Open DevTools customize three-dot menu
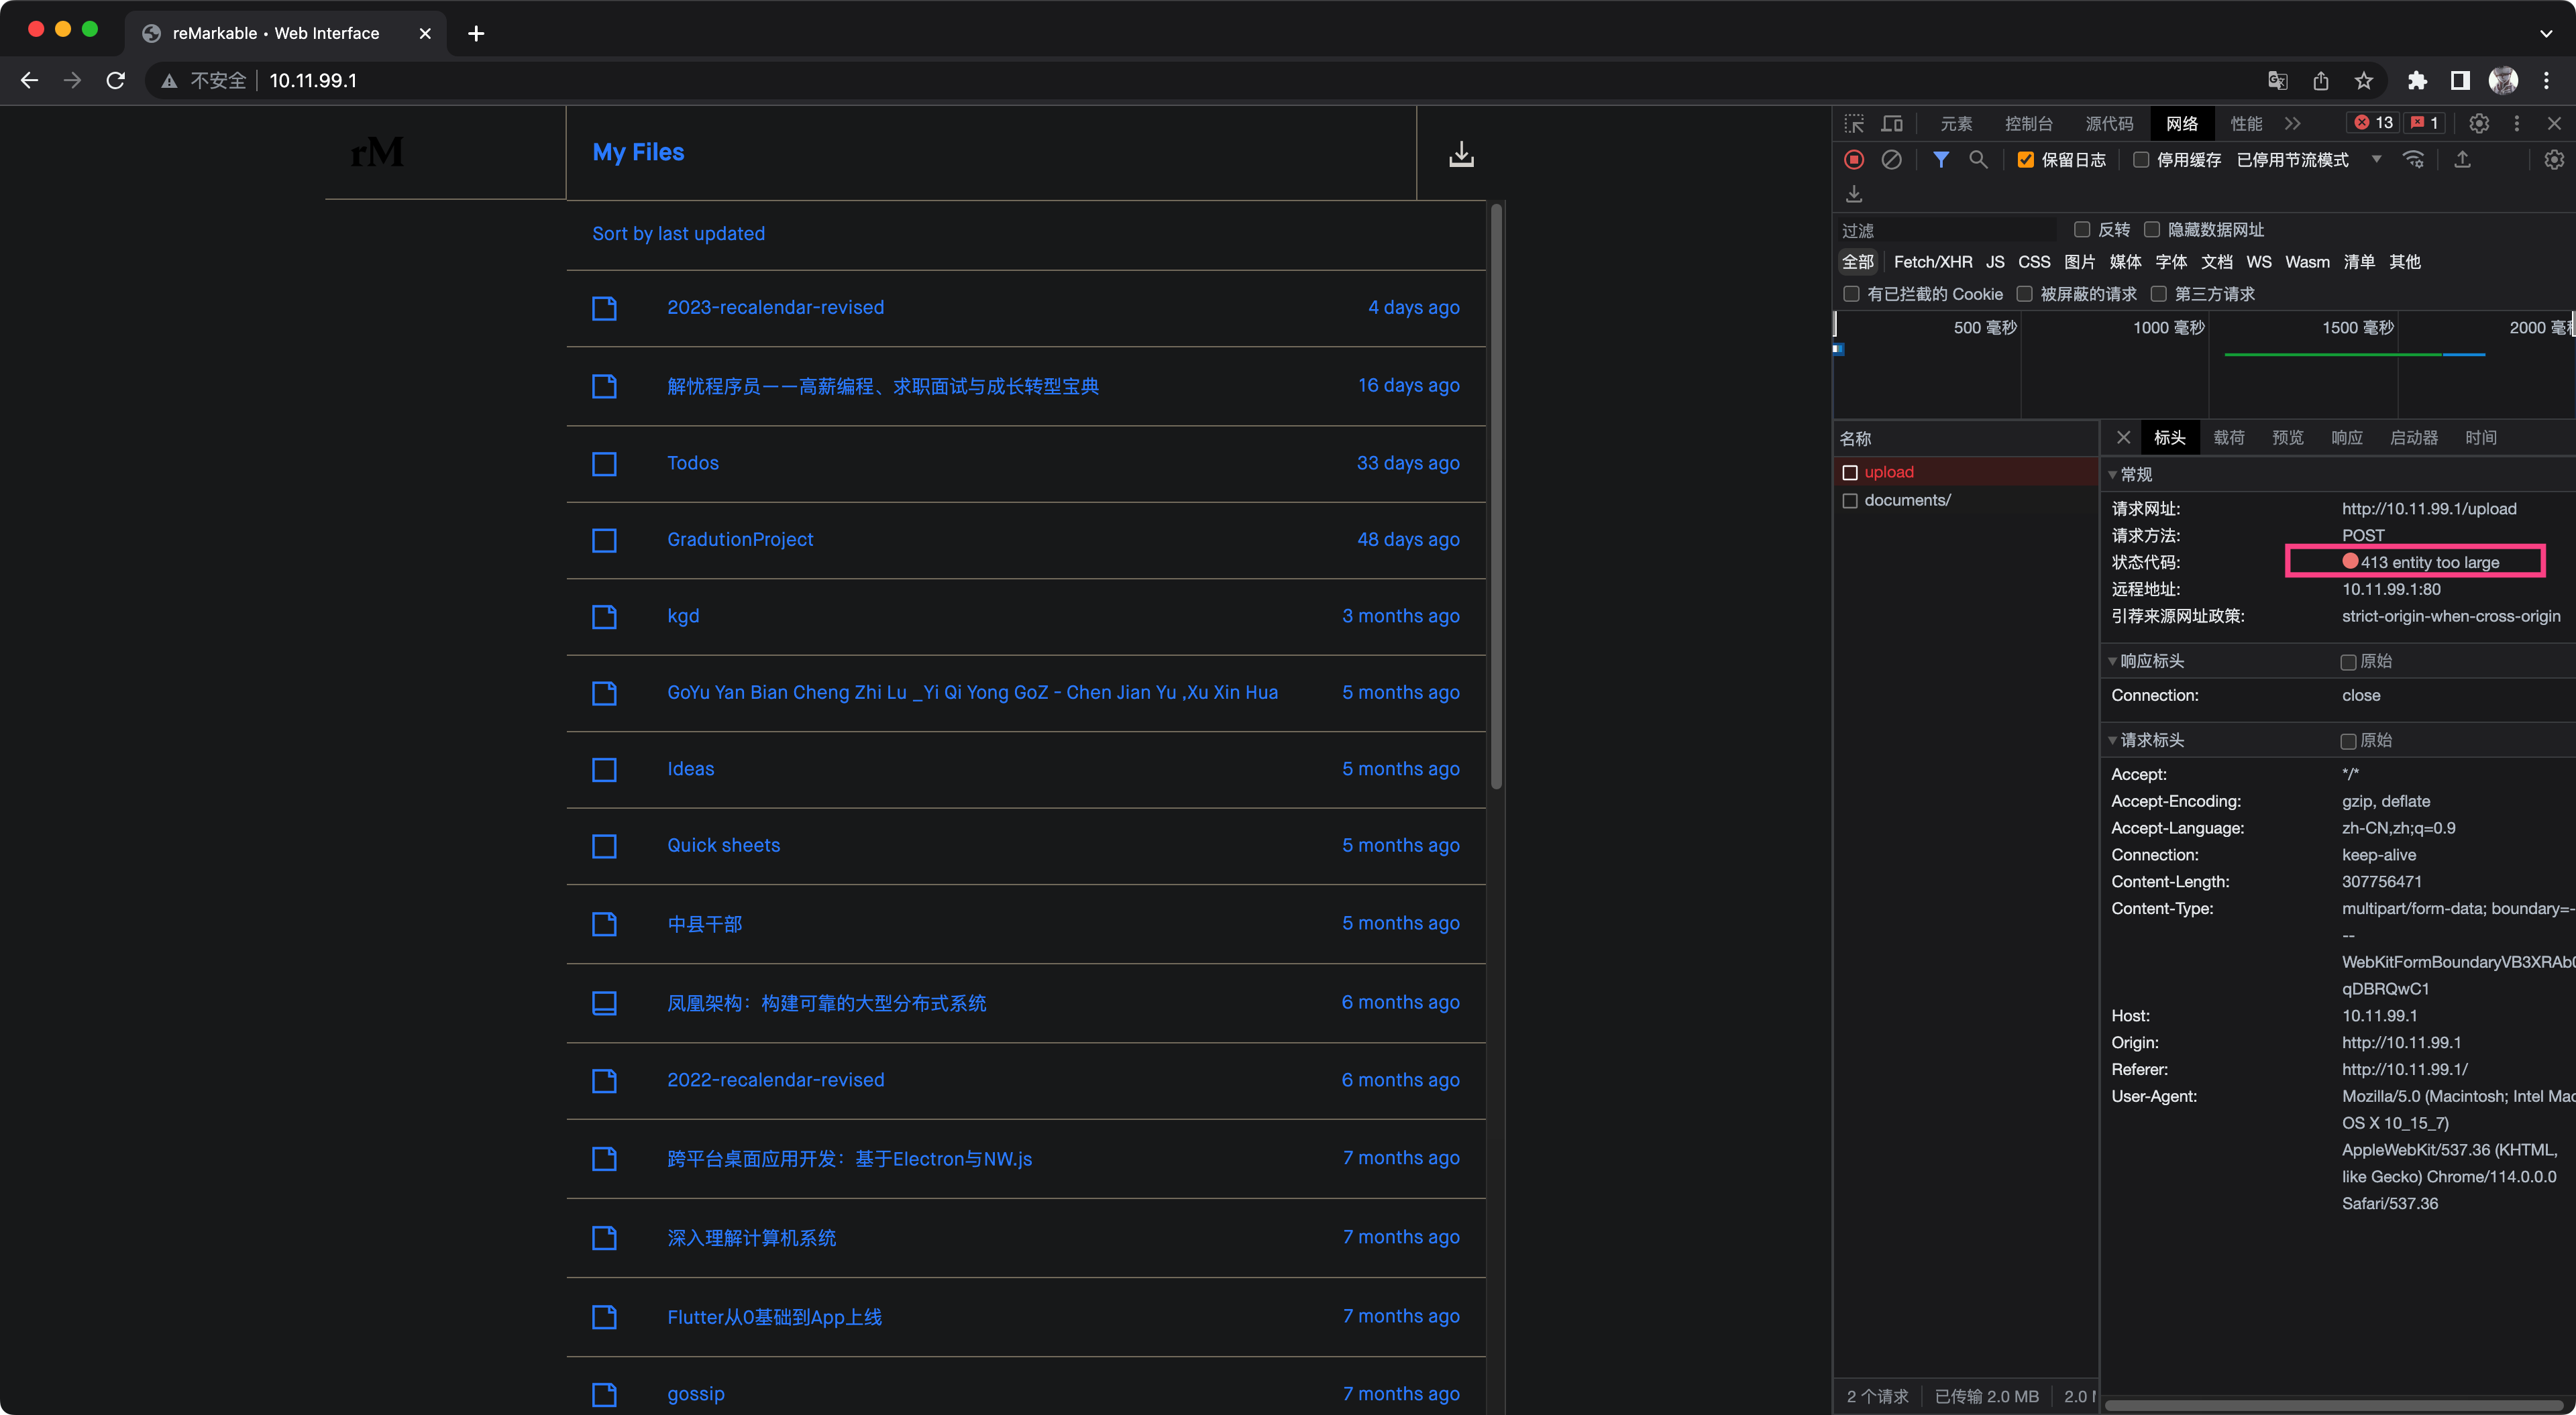2576x1415 pixels. [x=2517, y=123]
